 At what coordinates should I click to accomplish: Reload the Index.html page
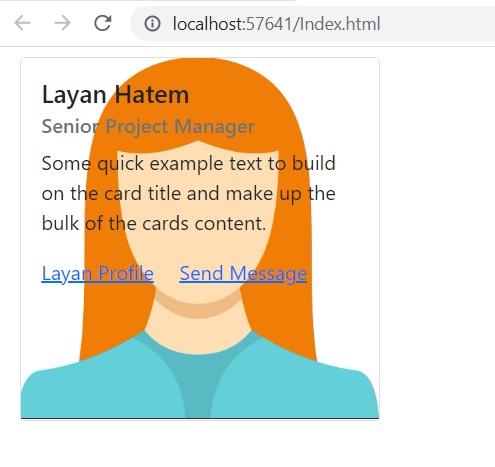click(x=102, y=23)
